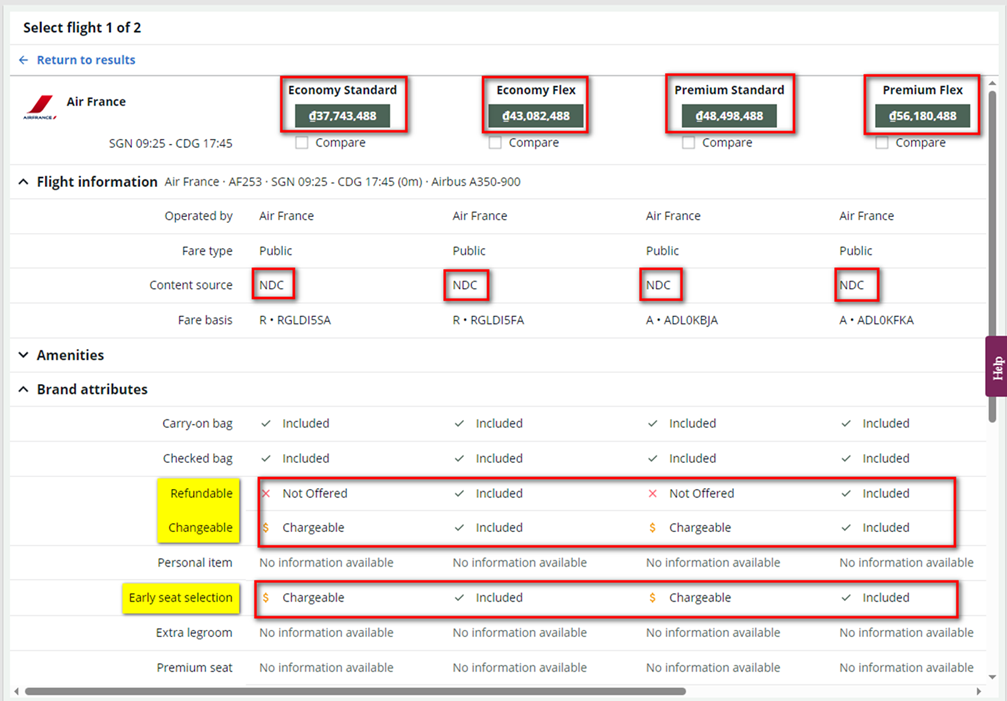Tick the Compare checkbox for Premium Standard
This screenshot has width=1007, height=701.
[x=688, y=143]
